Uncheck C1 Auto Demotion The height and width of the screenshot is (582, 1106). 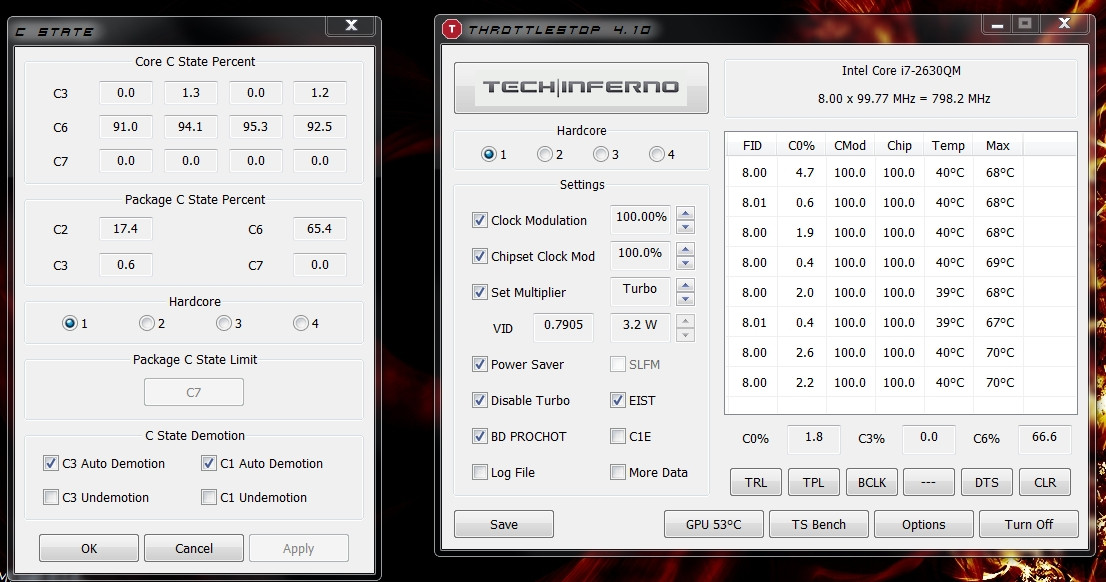[x=209, y=463]
